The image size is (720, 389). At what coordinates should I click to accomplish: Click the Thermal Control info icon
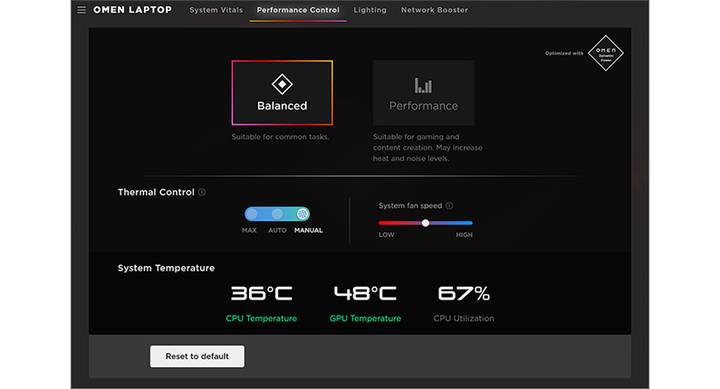(202, 192)
